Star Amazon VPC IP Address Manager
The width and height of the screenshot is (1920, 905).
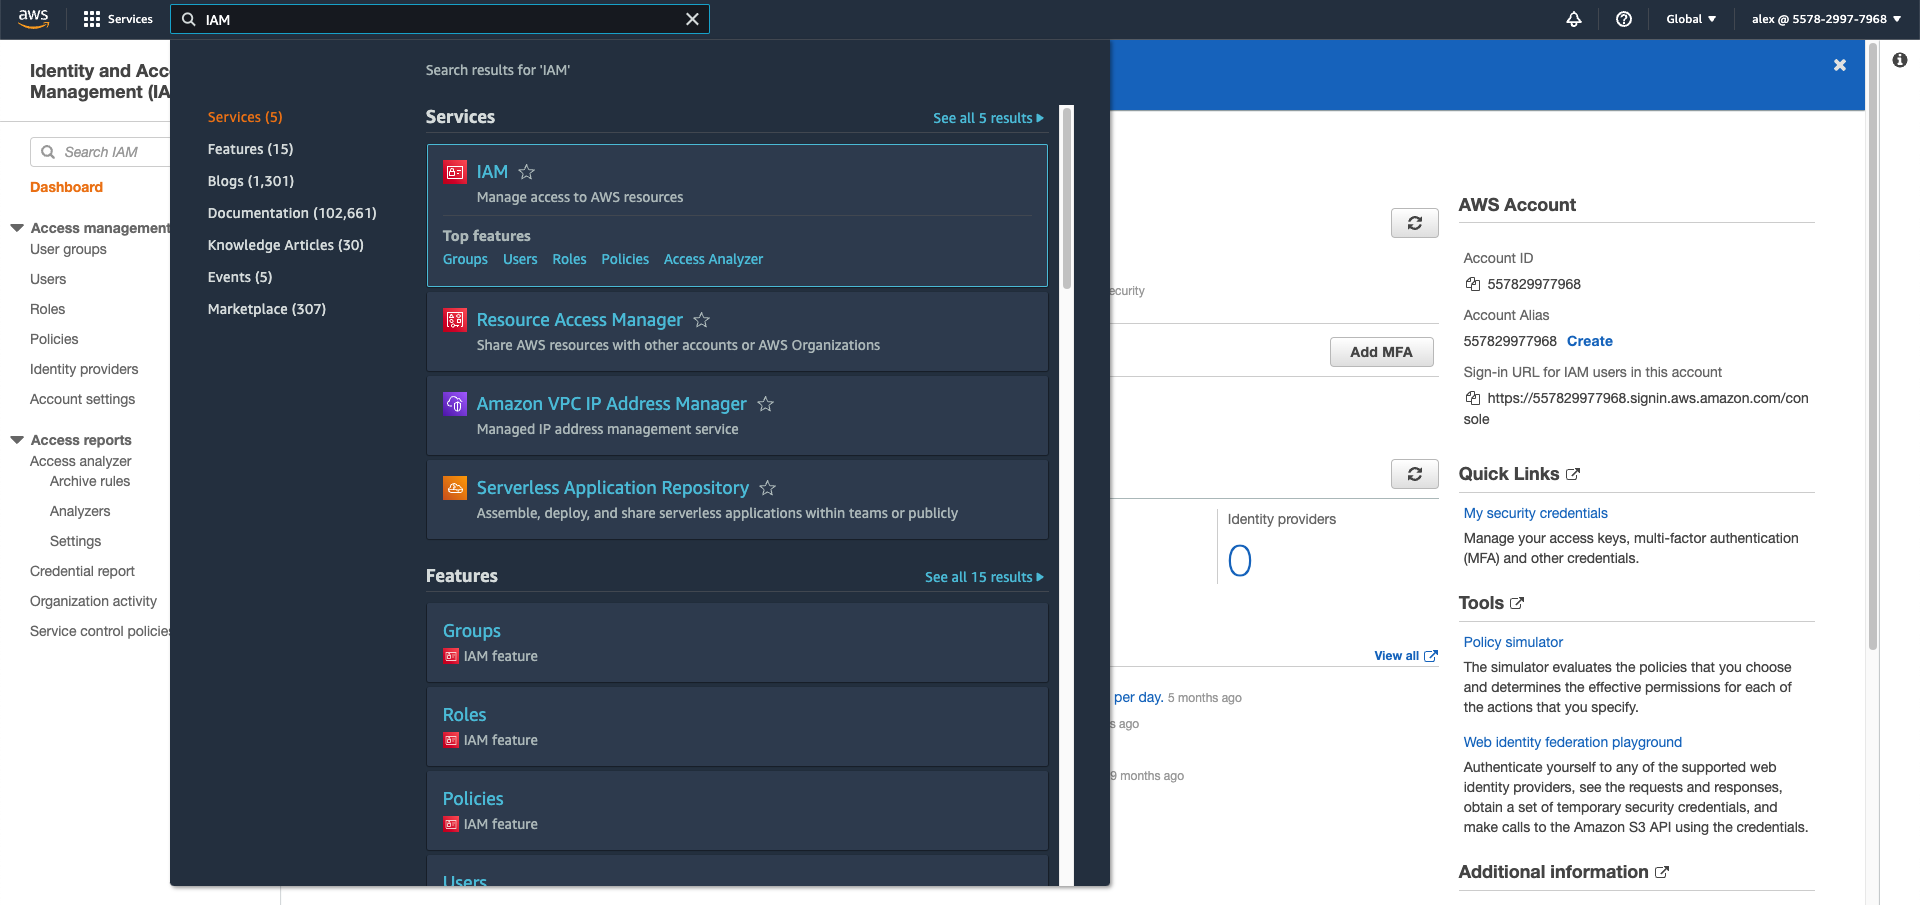click(766, 404)
